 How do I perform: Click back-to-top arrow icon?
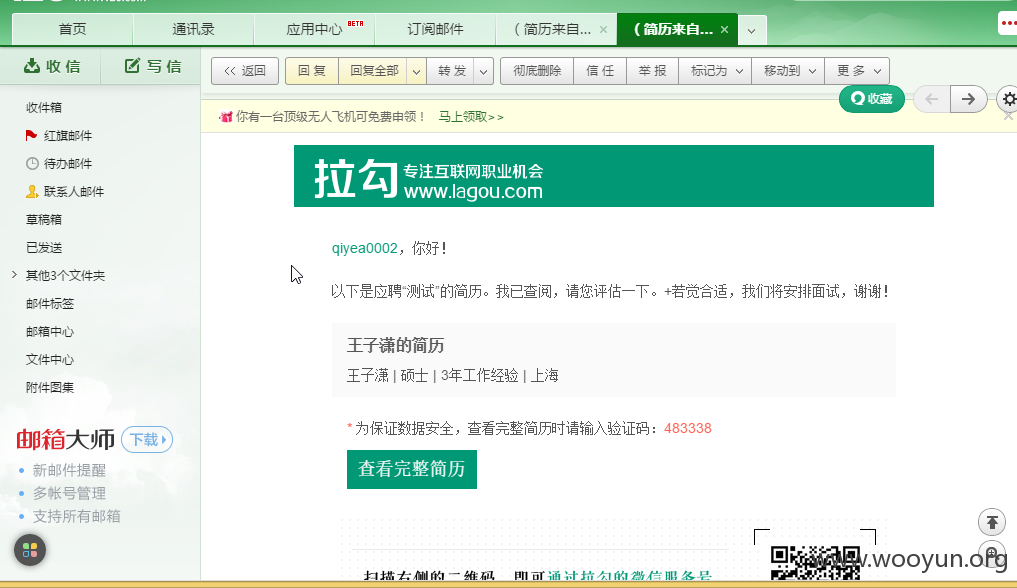point(992,522)
